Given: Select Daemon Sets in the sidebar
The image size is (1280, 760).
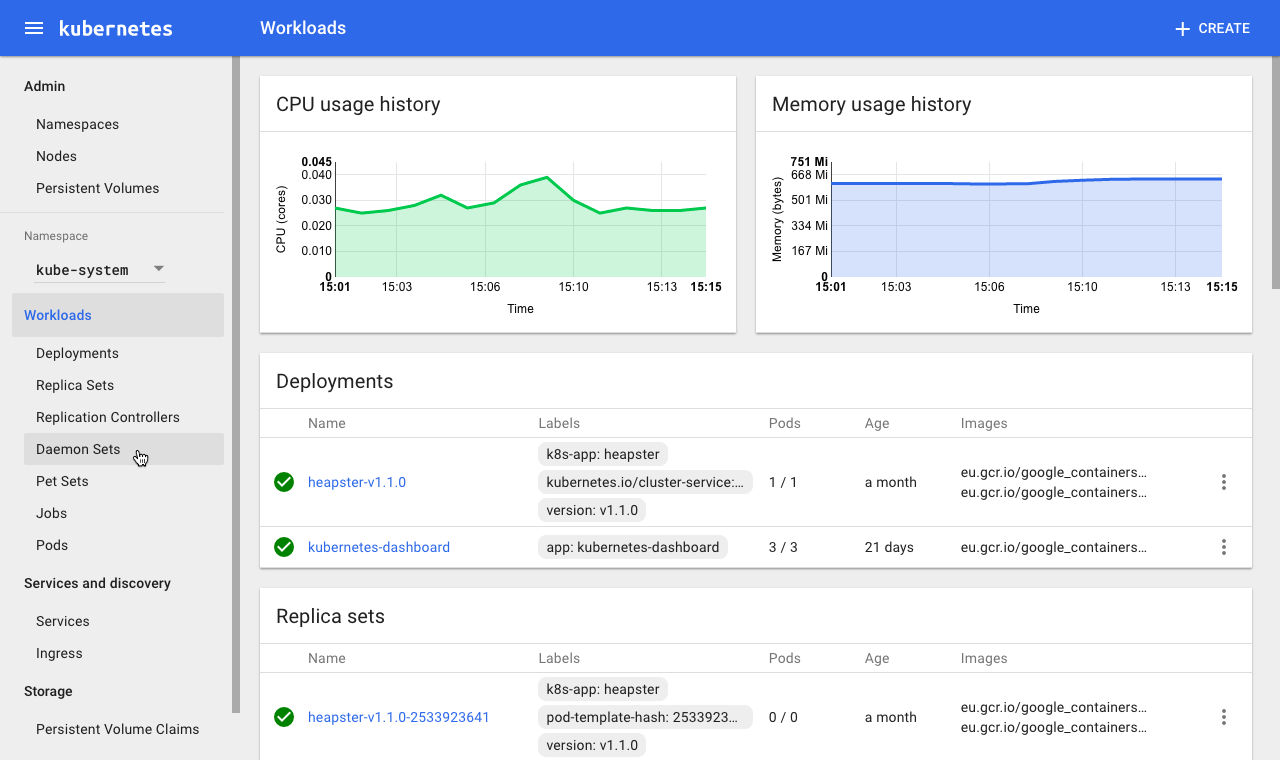Looking at the screenshot, I should [78, 449].
